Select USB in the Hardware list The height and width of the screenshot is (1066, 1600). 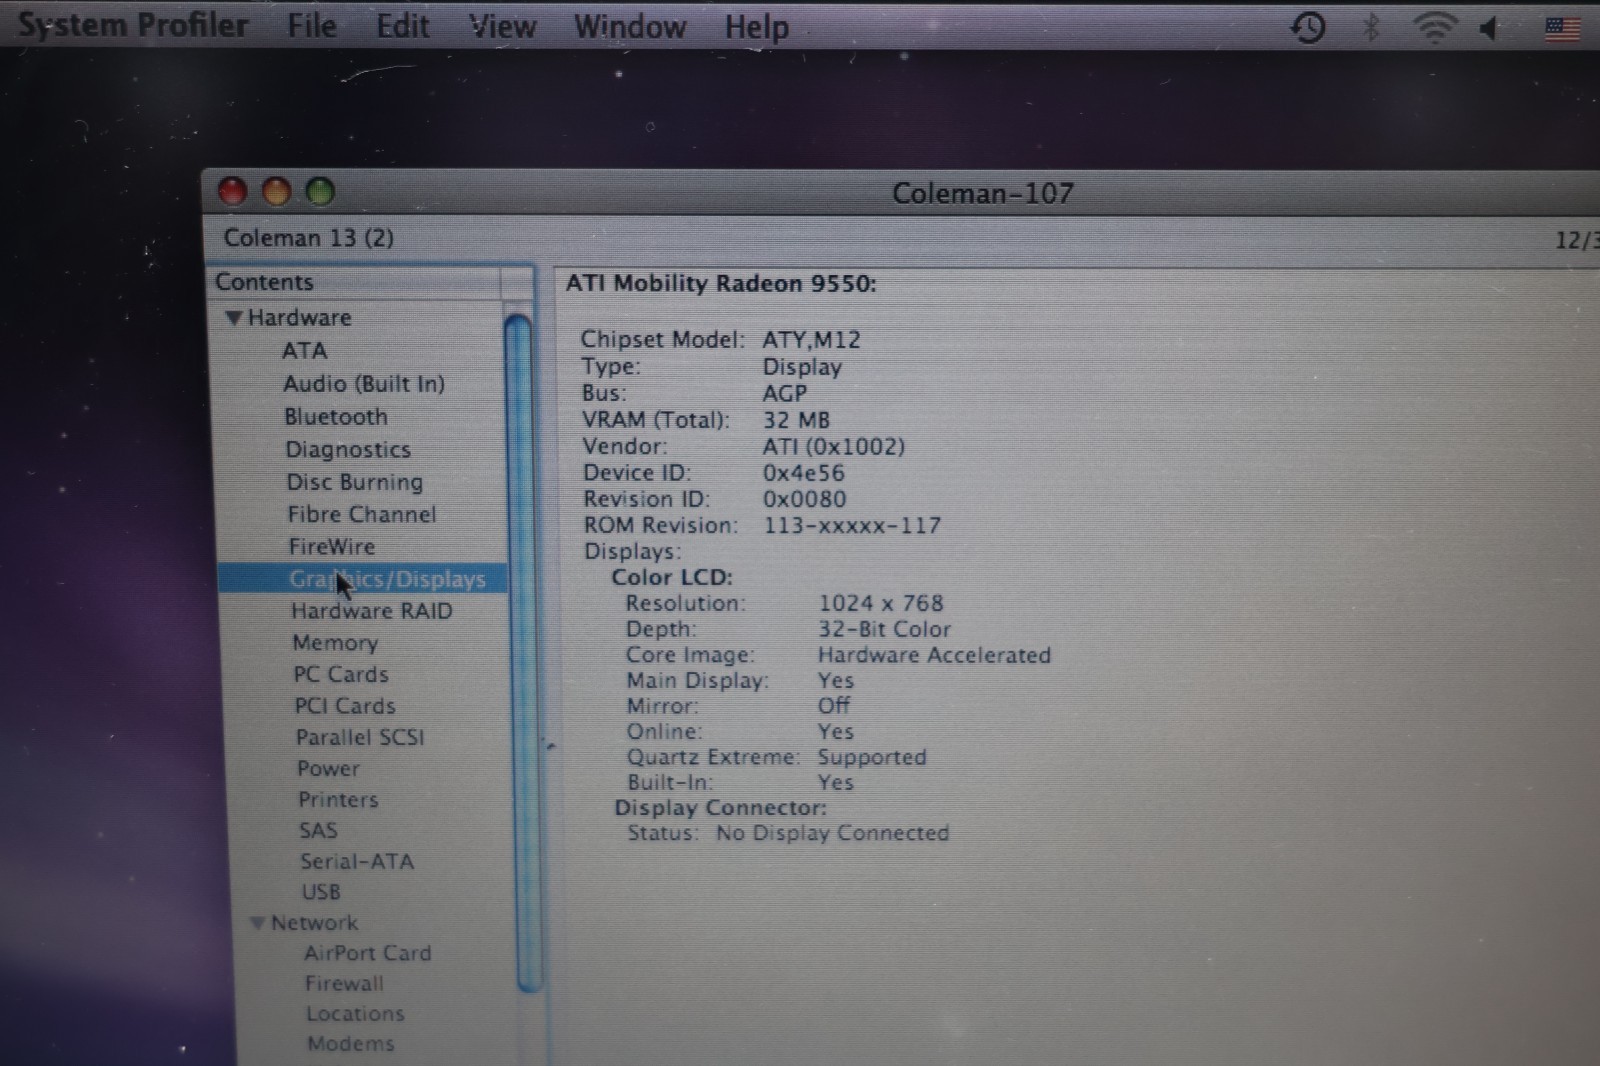(x=321, y=892)
